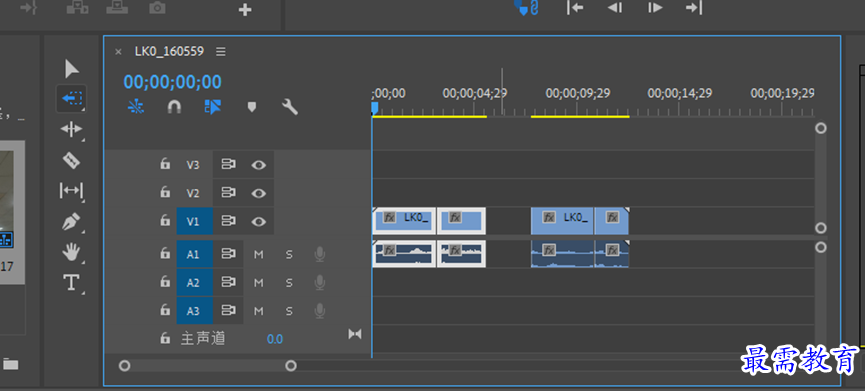Image resolution: width=865 pixels, height=391 pixels.
Task: Close the LK0_160559 sequence tab
Action: point(118,52)
